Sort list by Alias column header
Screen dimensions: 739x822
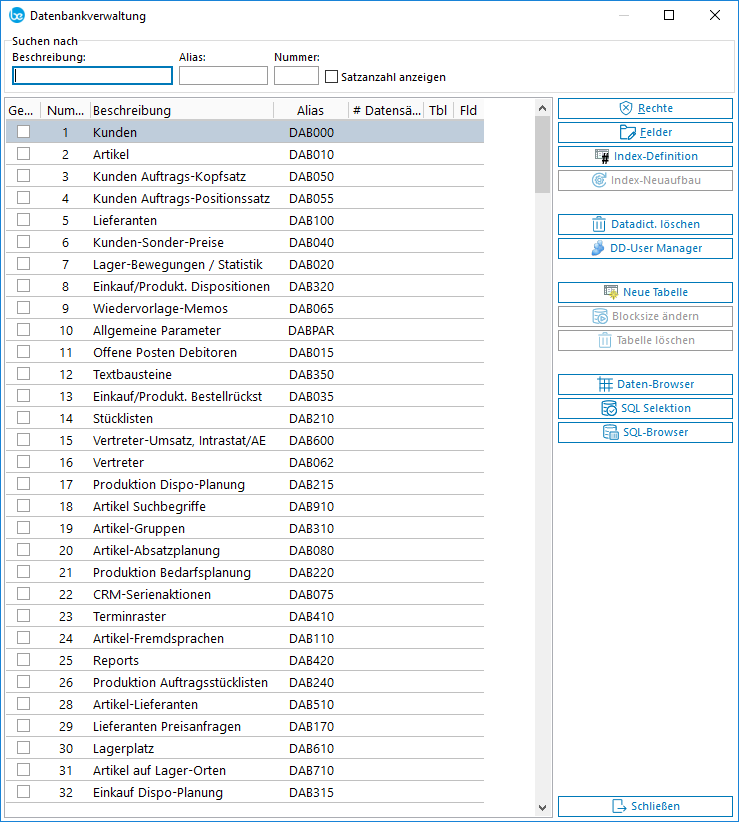[310, 110]
